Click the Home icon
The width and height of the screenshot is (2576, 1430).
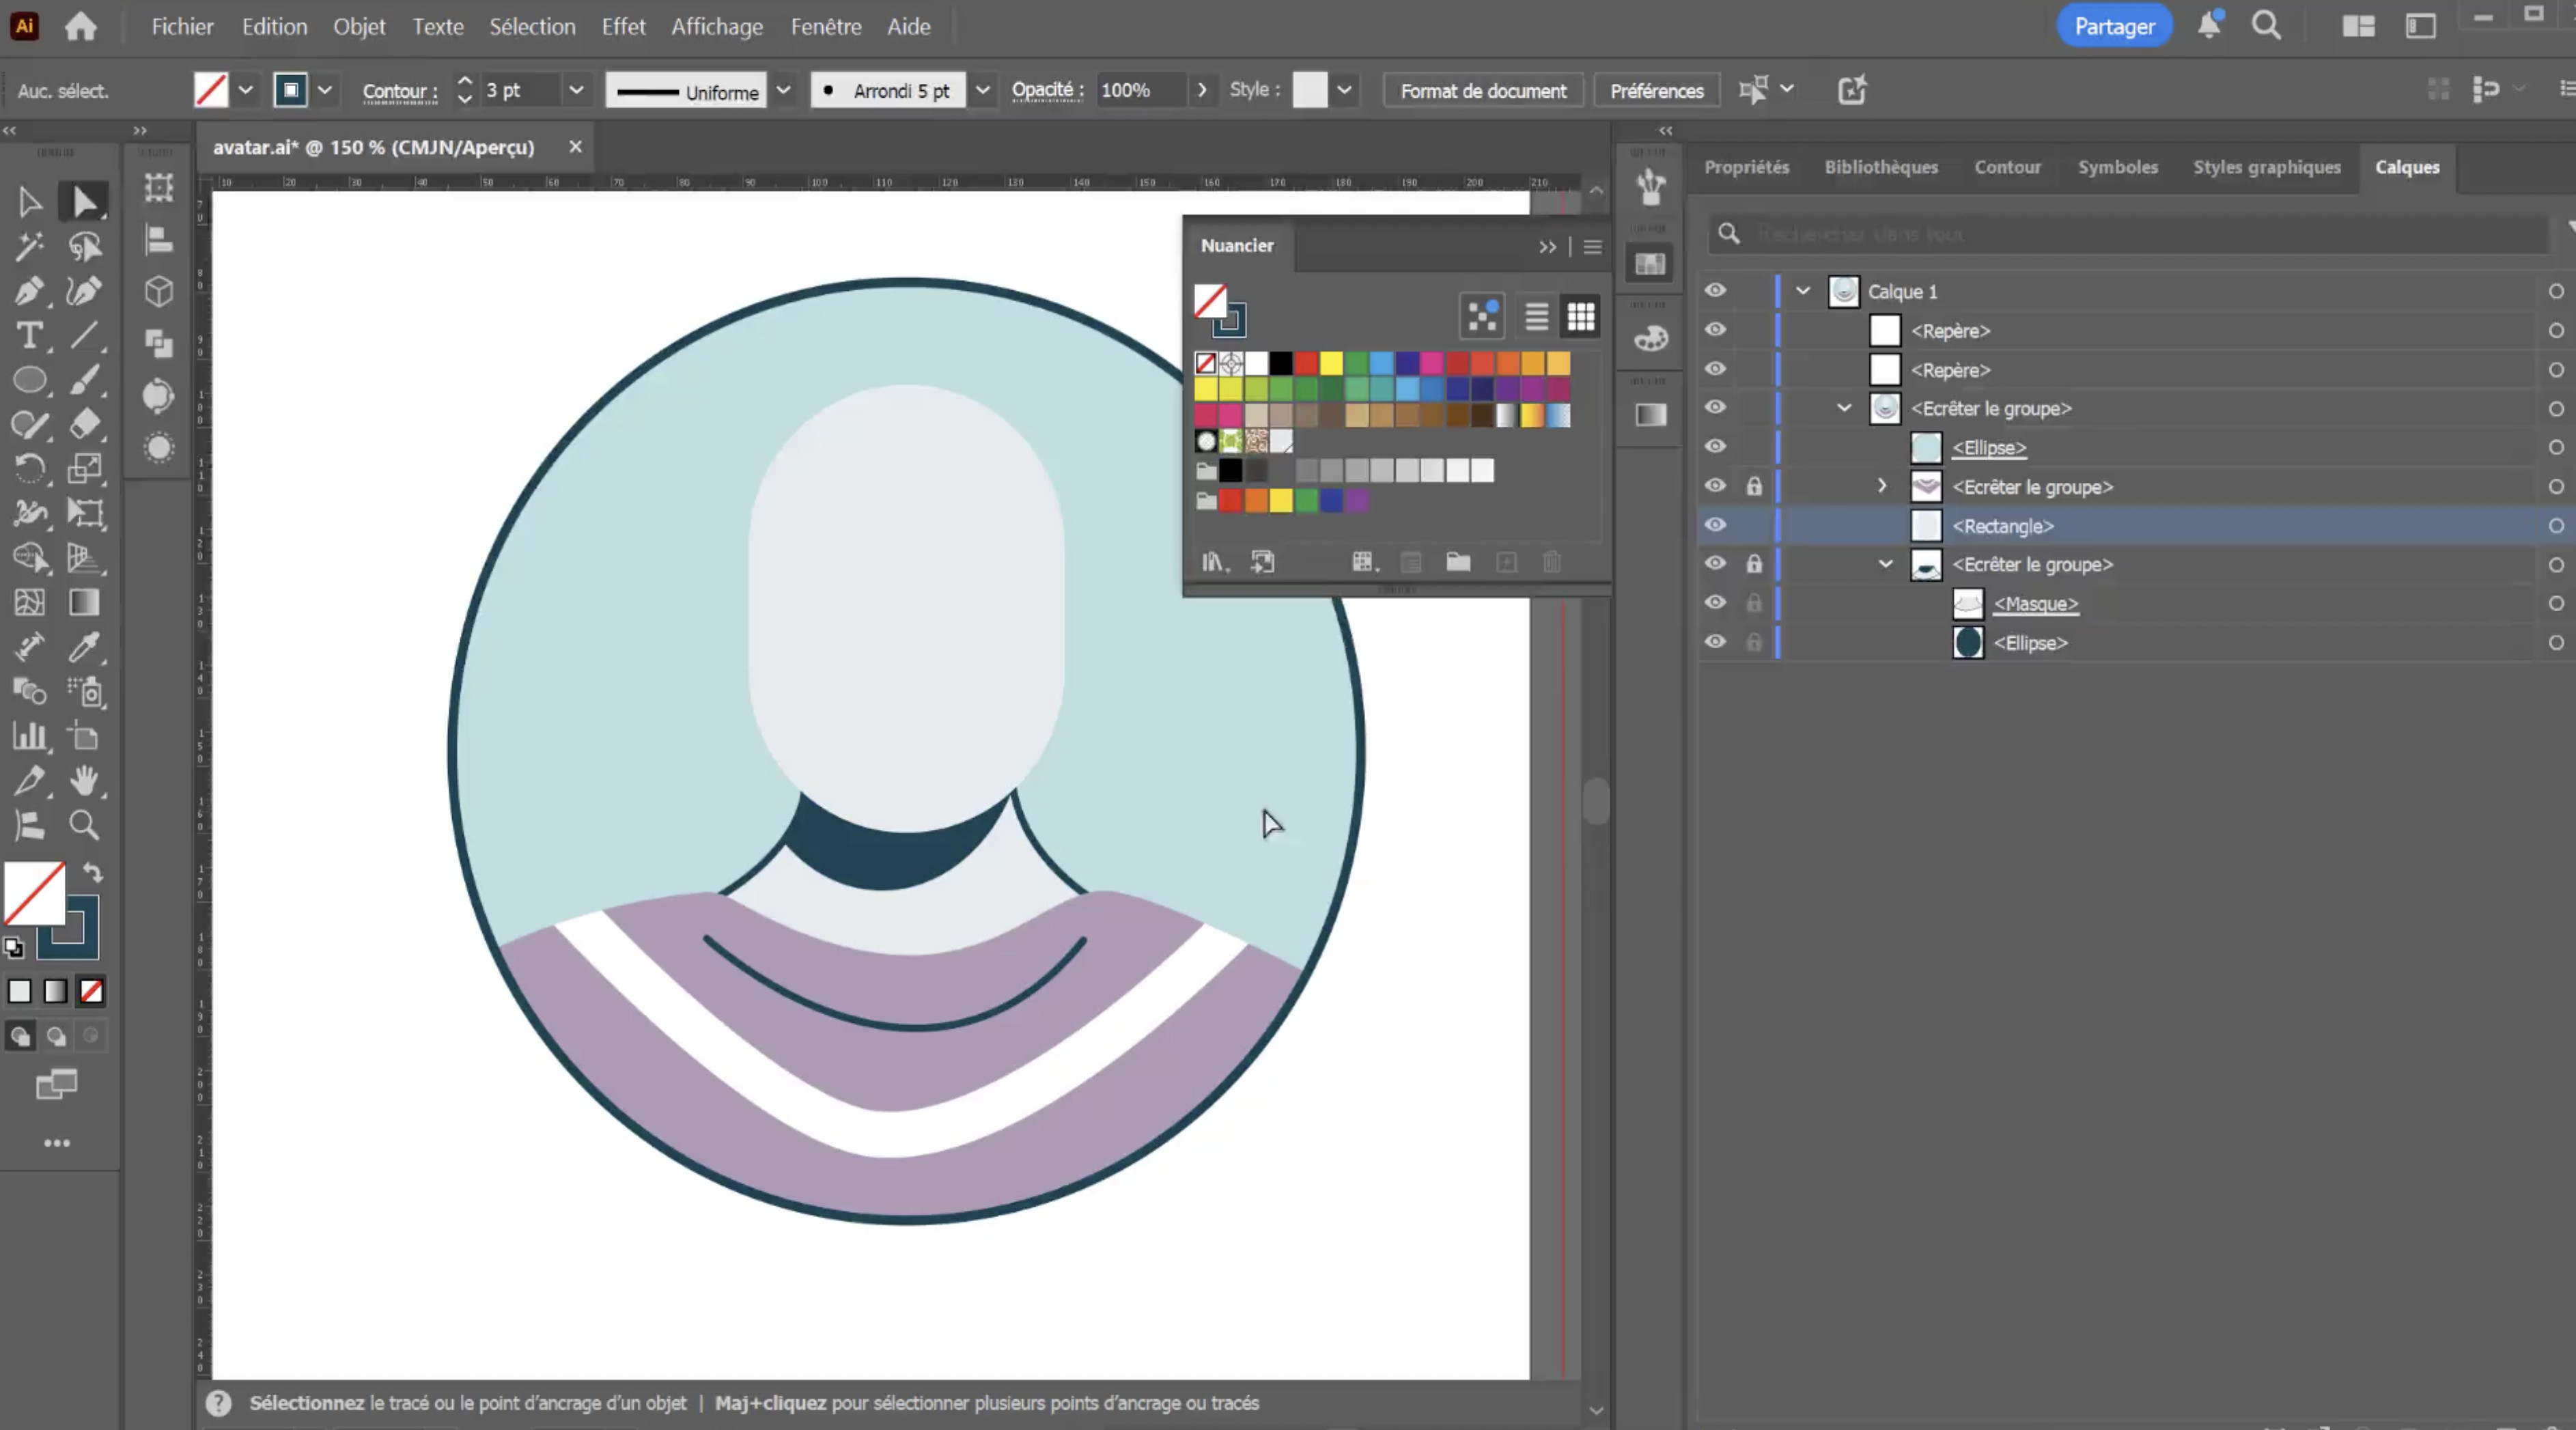pos(80,27)
